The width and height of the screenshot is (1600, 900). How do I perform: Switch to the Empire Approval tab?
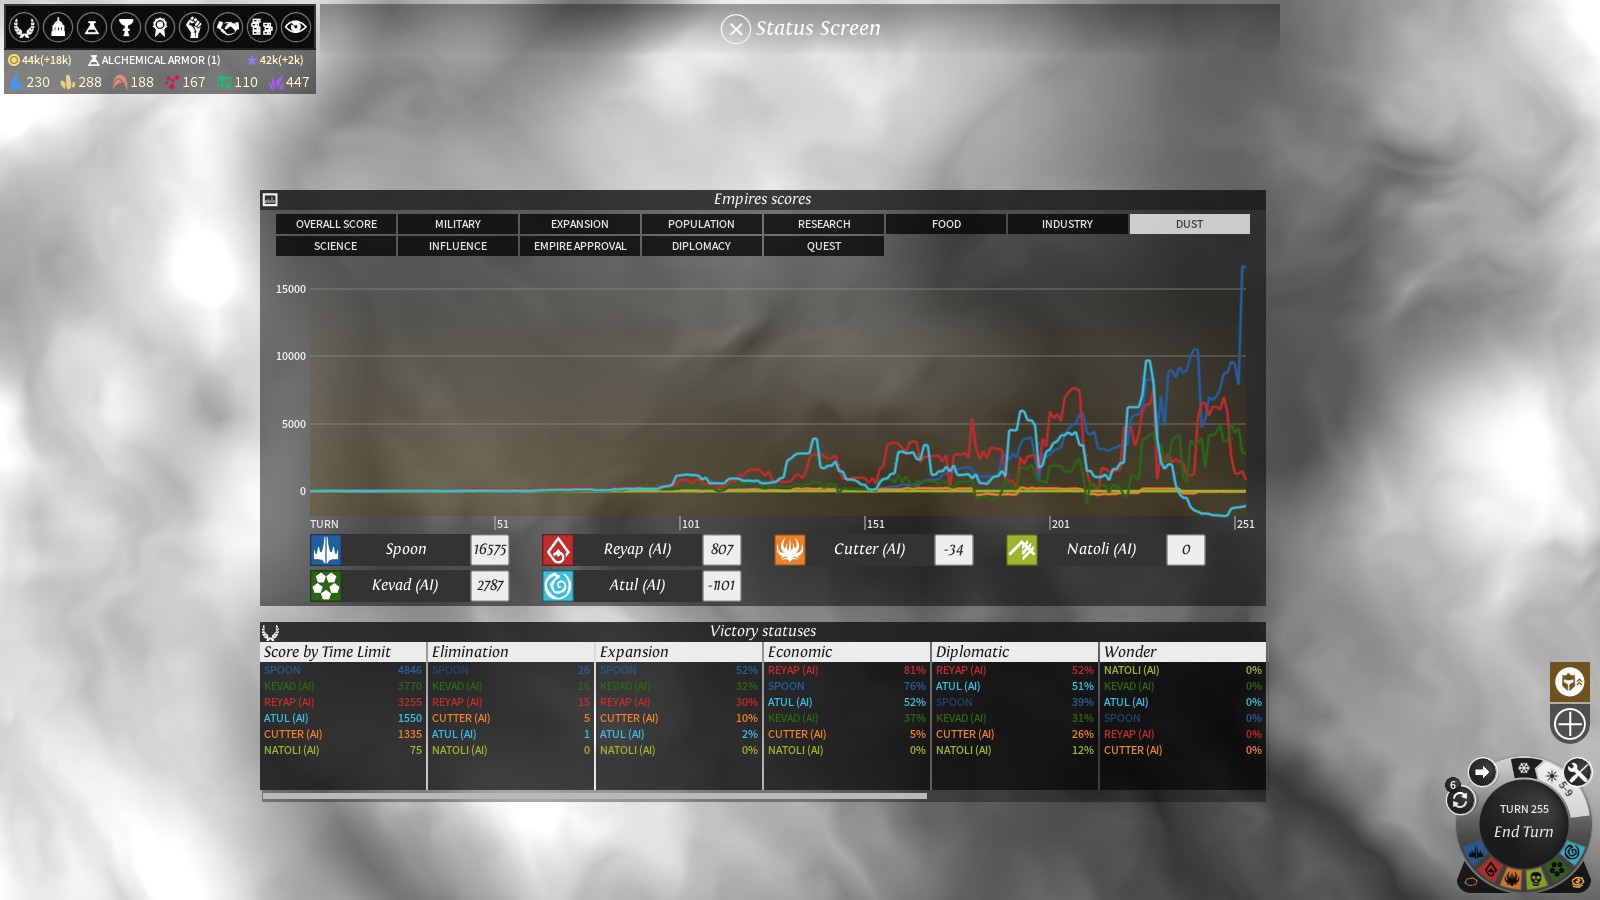580,246
